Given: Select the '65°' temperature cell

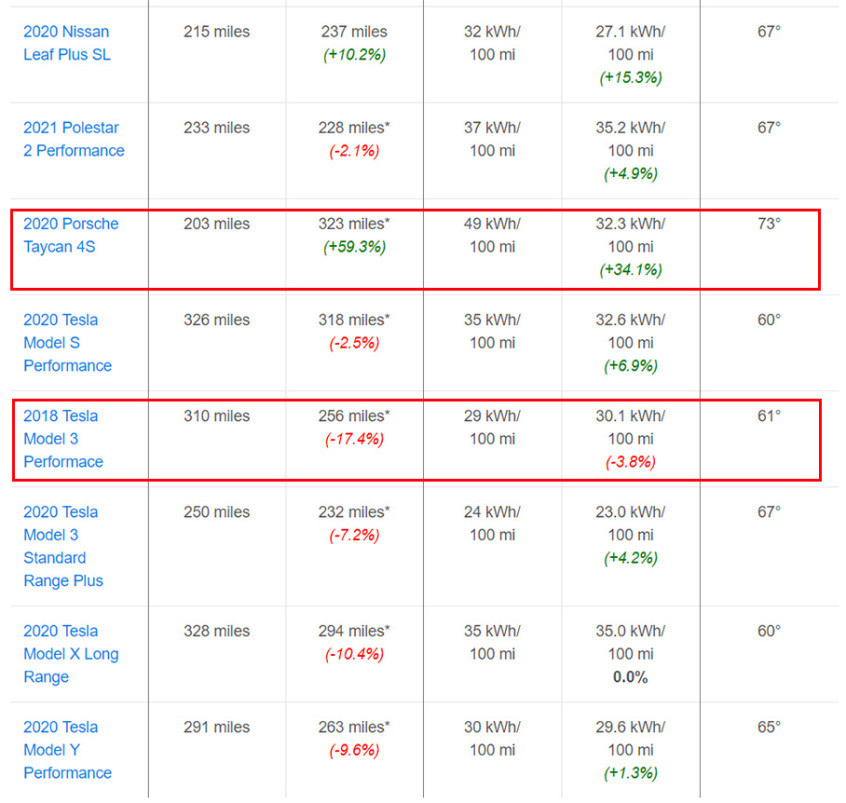Looking at the screenshot, I should click(769, 727).
